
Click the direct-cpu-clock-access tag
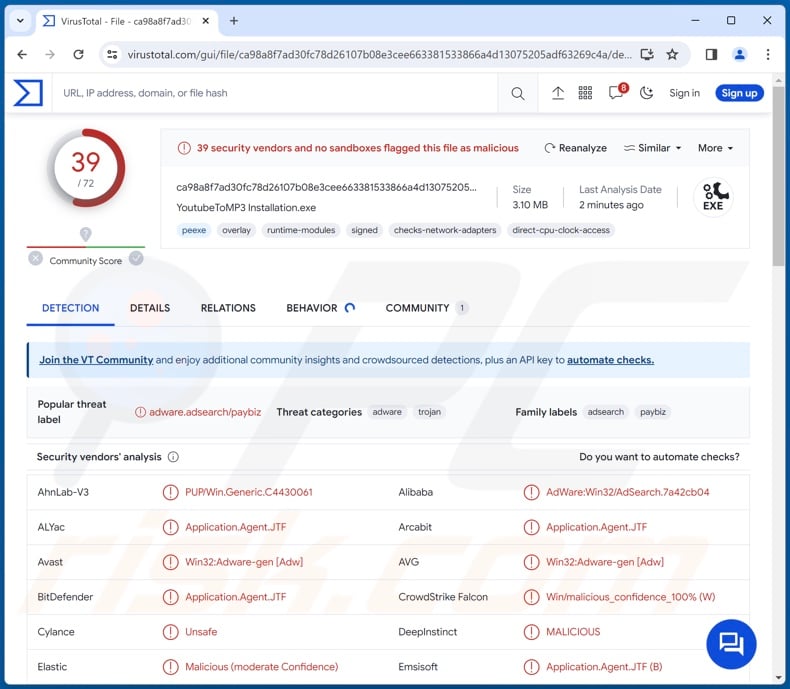click(x=561, y=230)
